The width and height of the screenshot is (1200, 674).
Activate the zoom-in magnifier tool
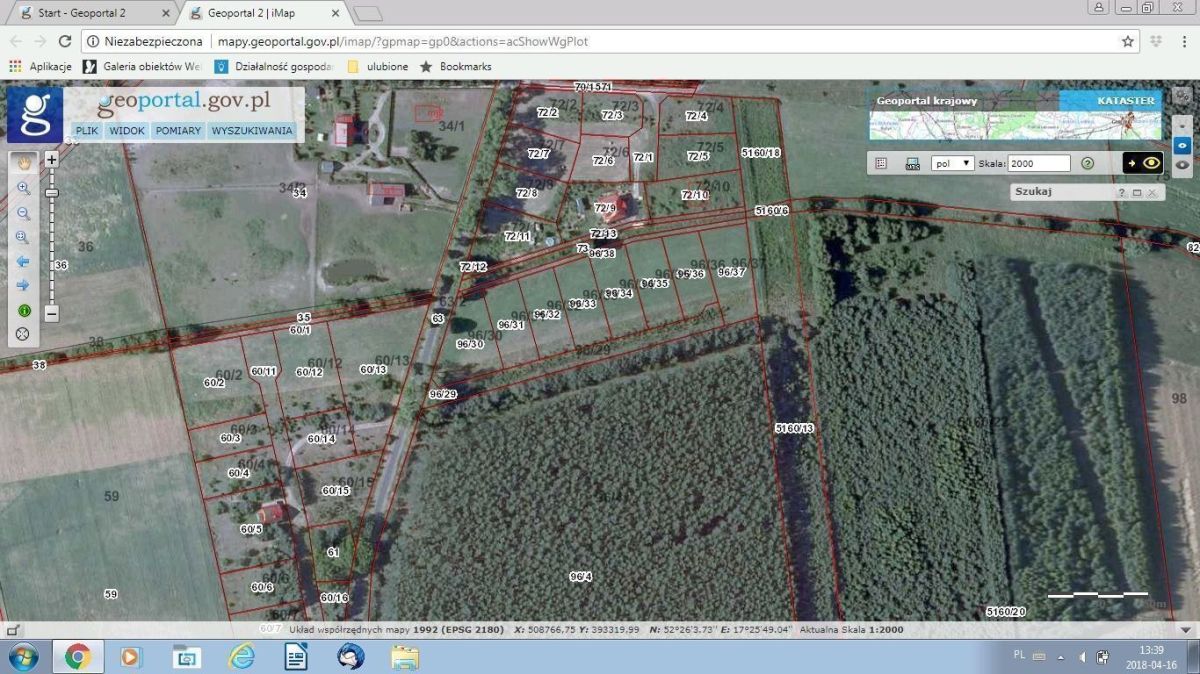23,187
